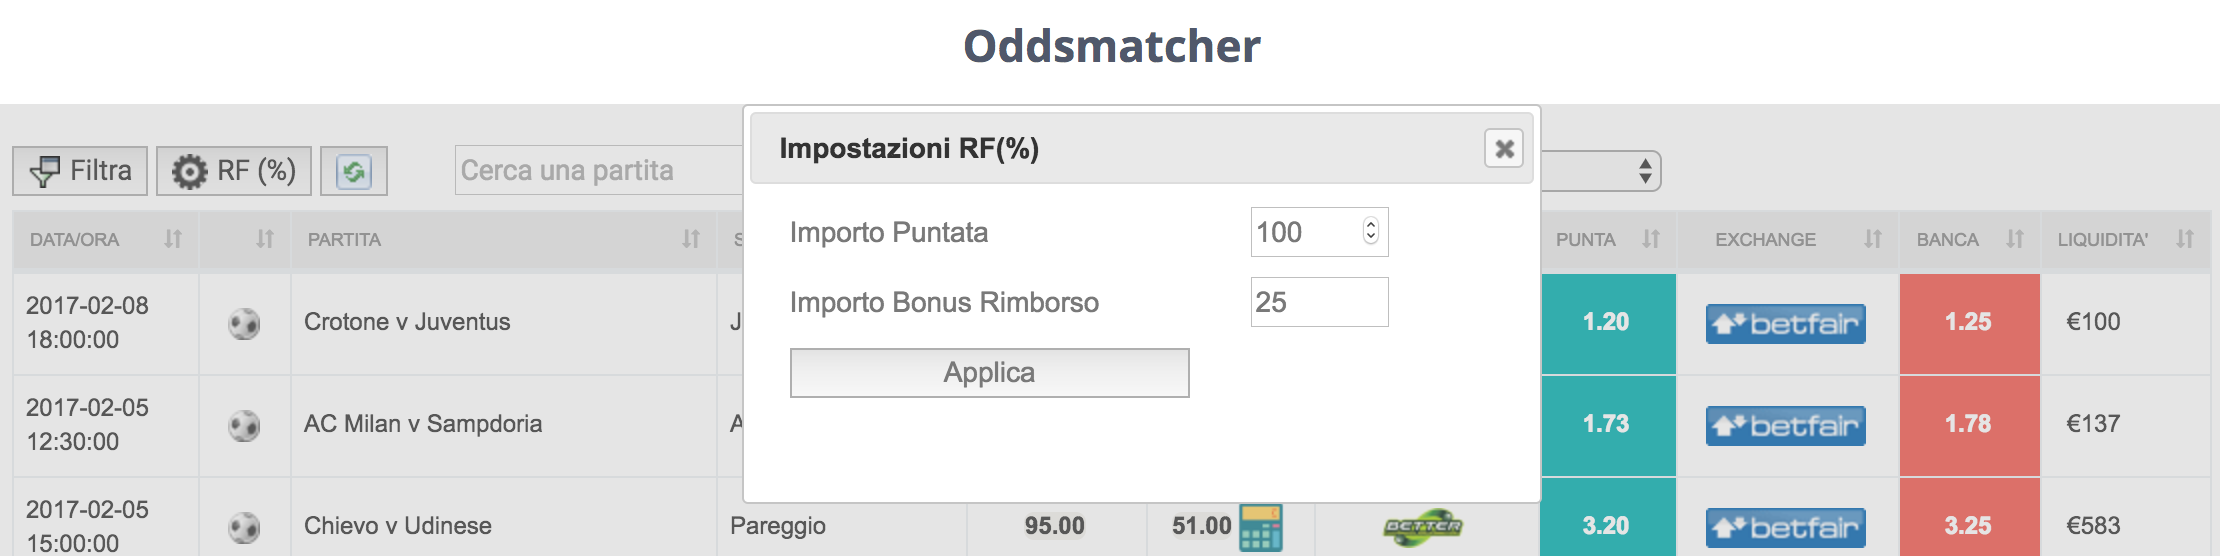Click the soccer ball icon for Crotone v Juventus

point(244,324)
